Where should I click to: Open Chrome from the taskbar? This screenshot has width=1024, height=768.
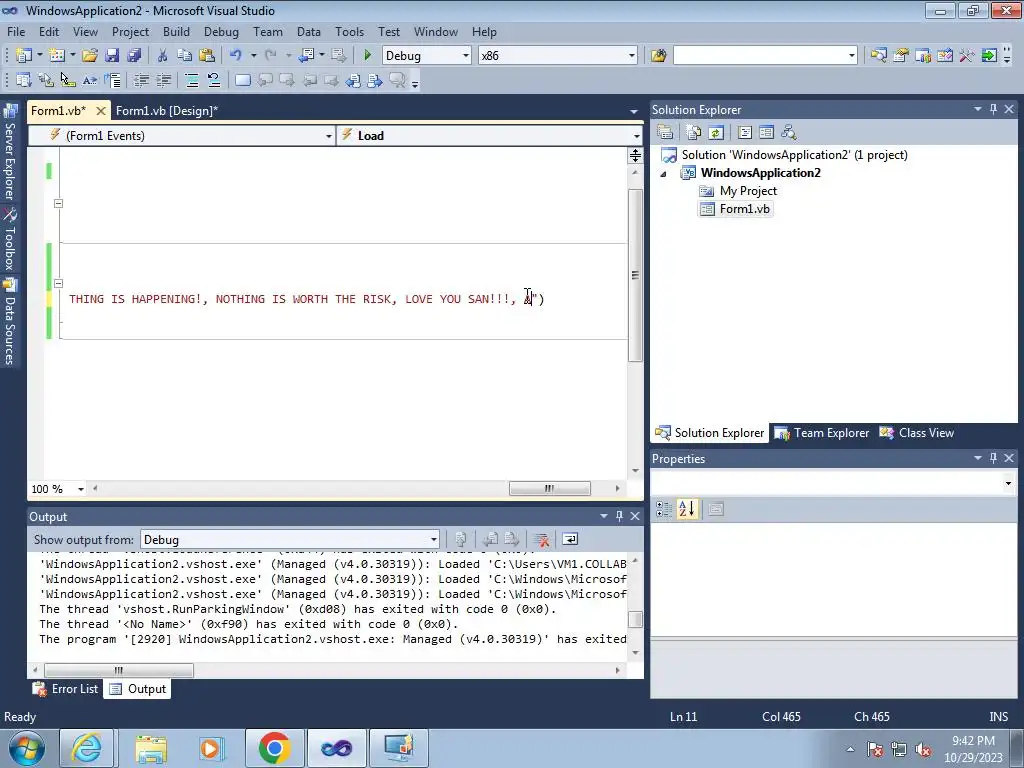point(274,748)
